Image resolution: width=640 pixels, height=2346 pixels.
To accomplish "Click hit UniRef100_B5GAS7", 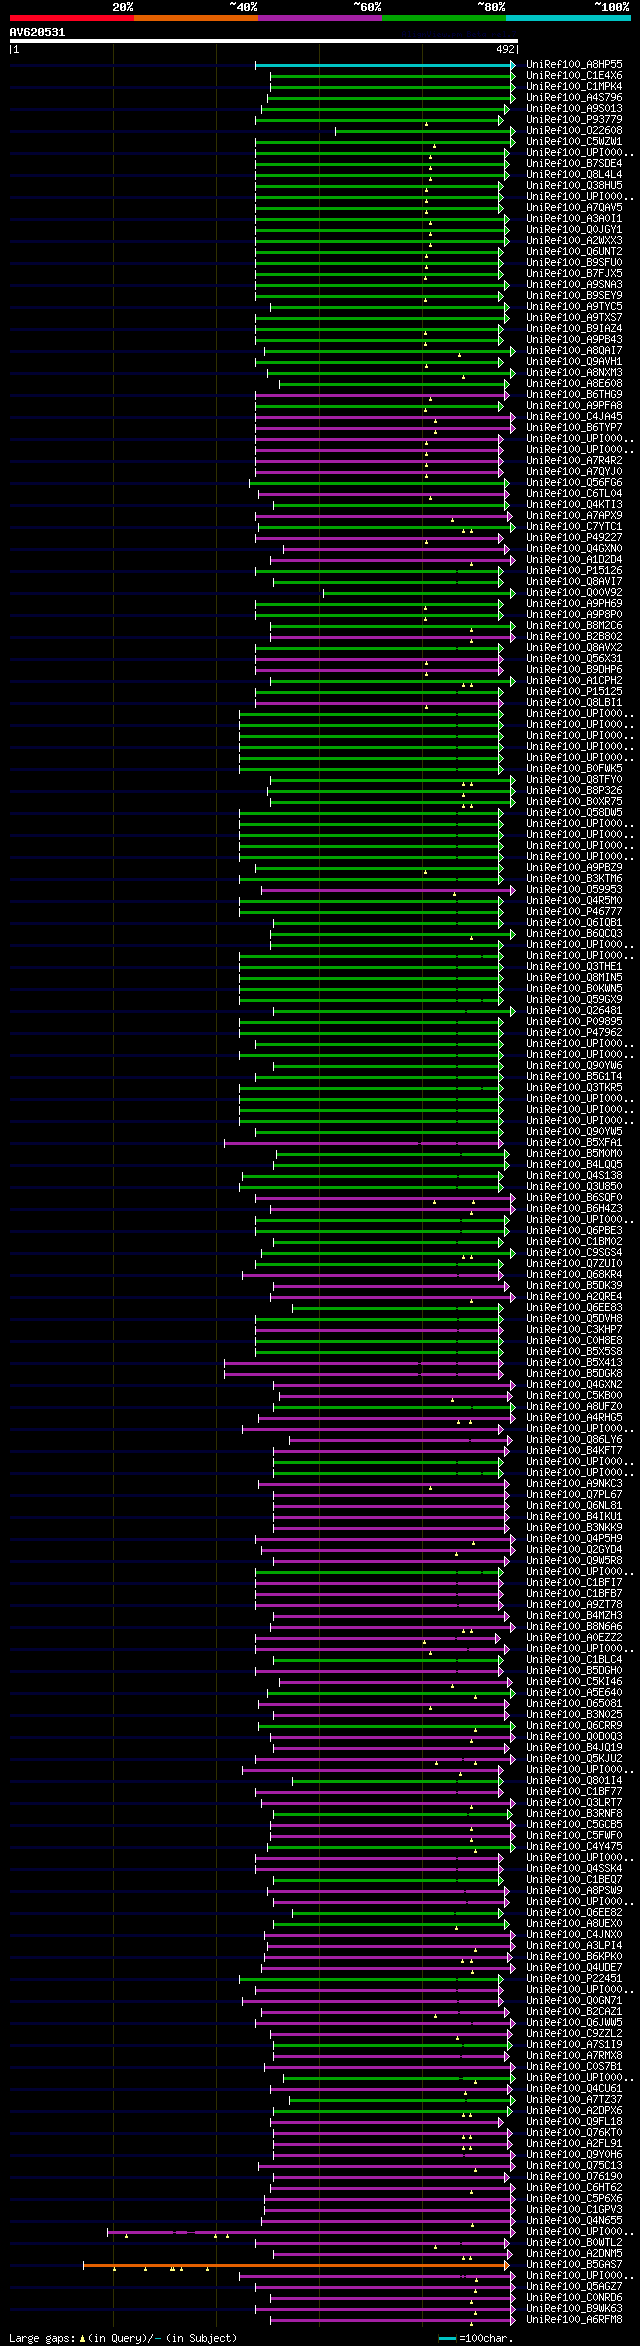I will 574,2265.
